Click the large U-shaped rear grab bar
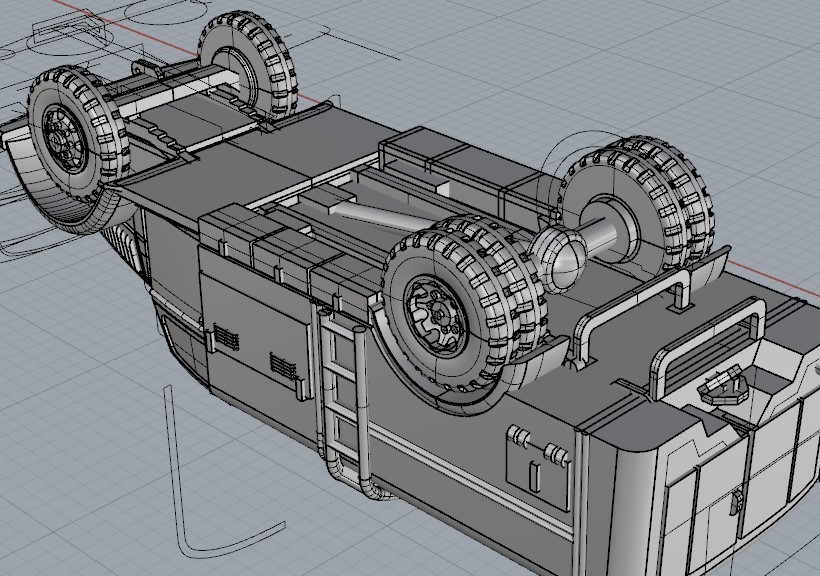The image size is (820, 576). pyautogui.click(x=708, y=328)
